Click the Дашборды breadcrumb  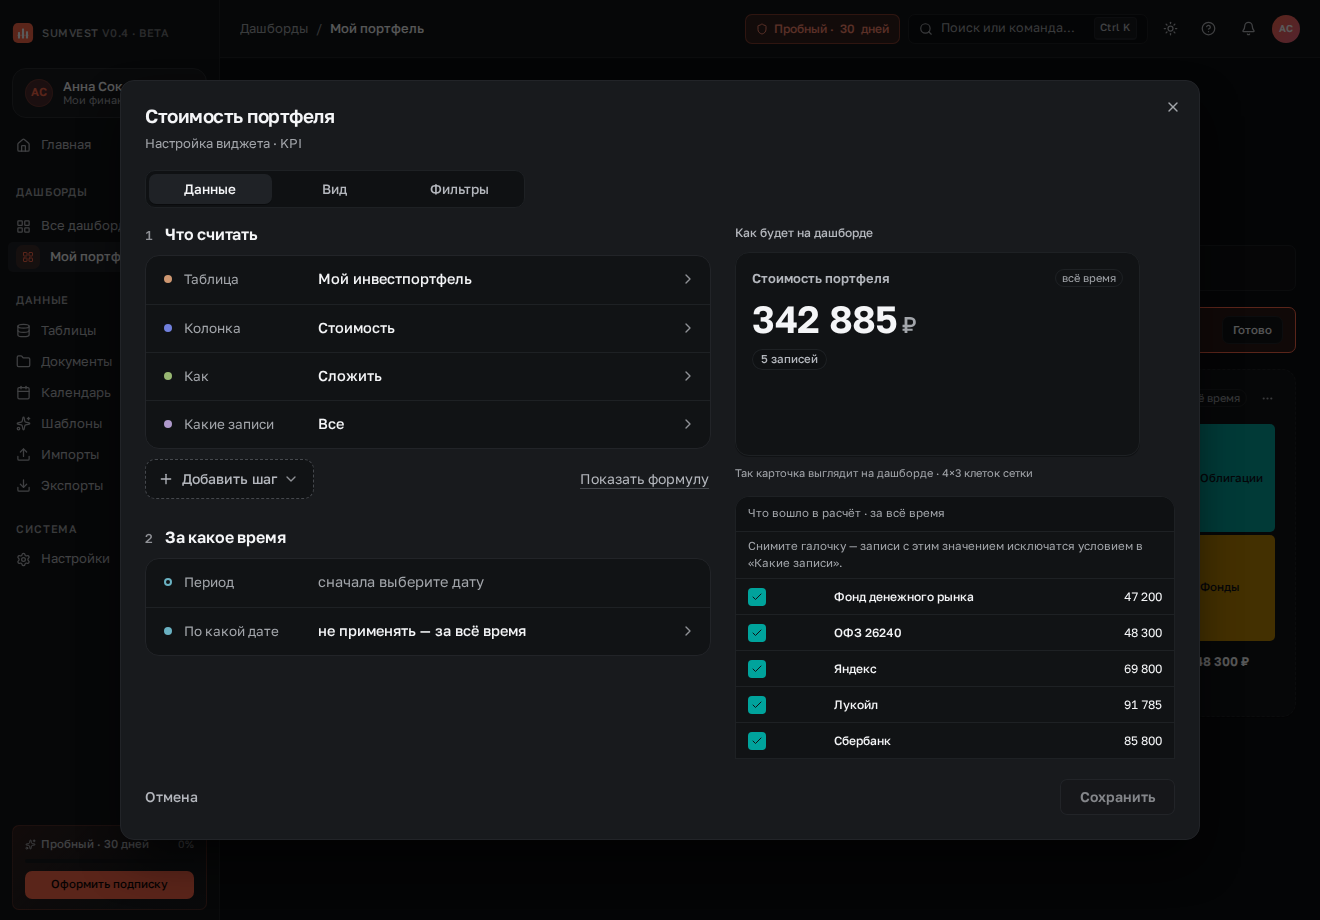tap(274, 28)
